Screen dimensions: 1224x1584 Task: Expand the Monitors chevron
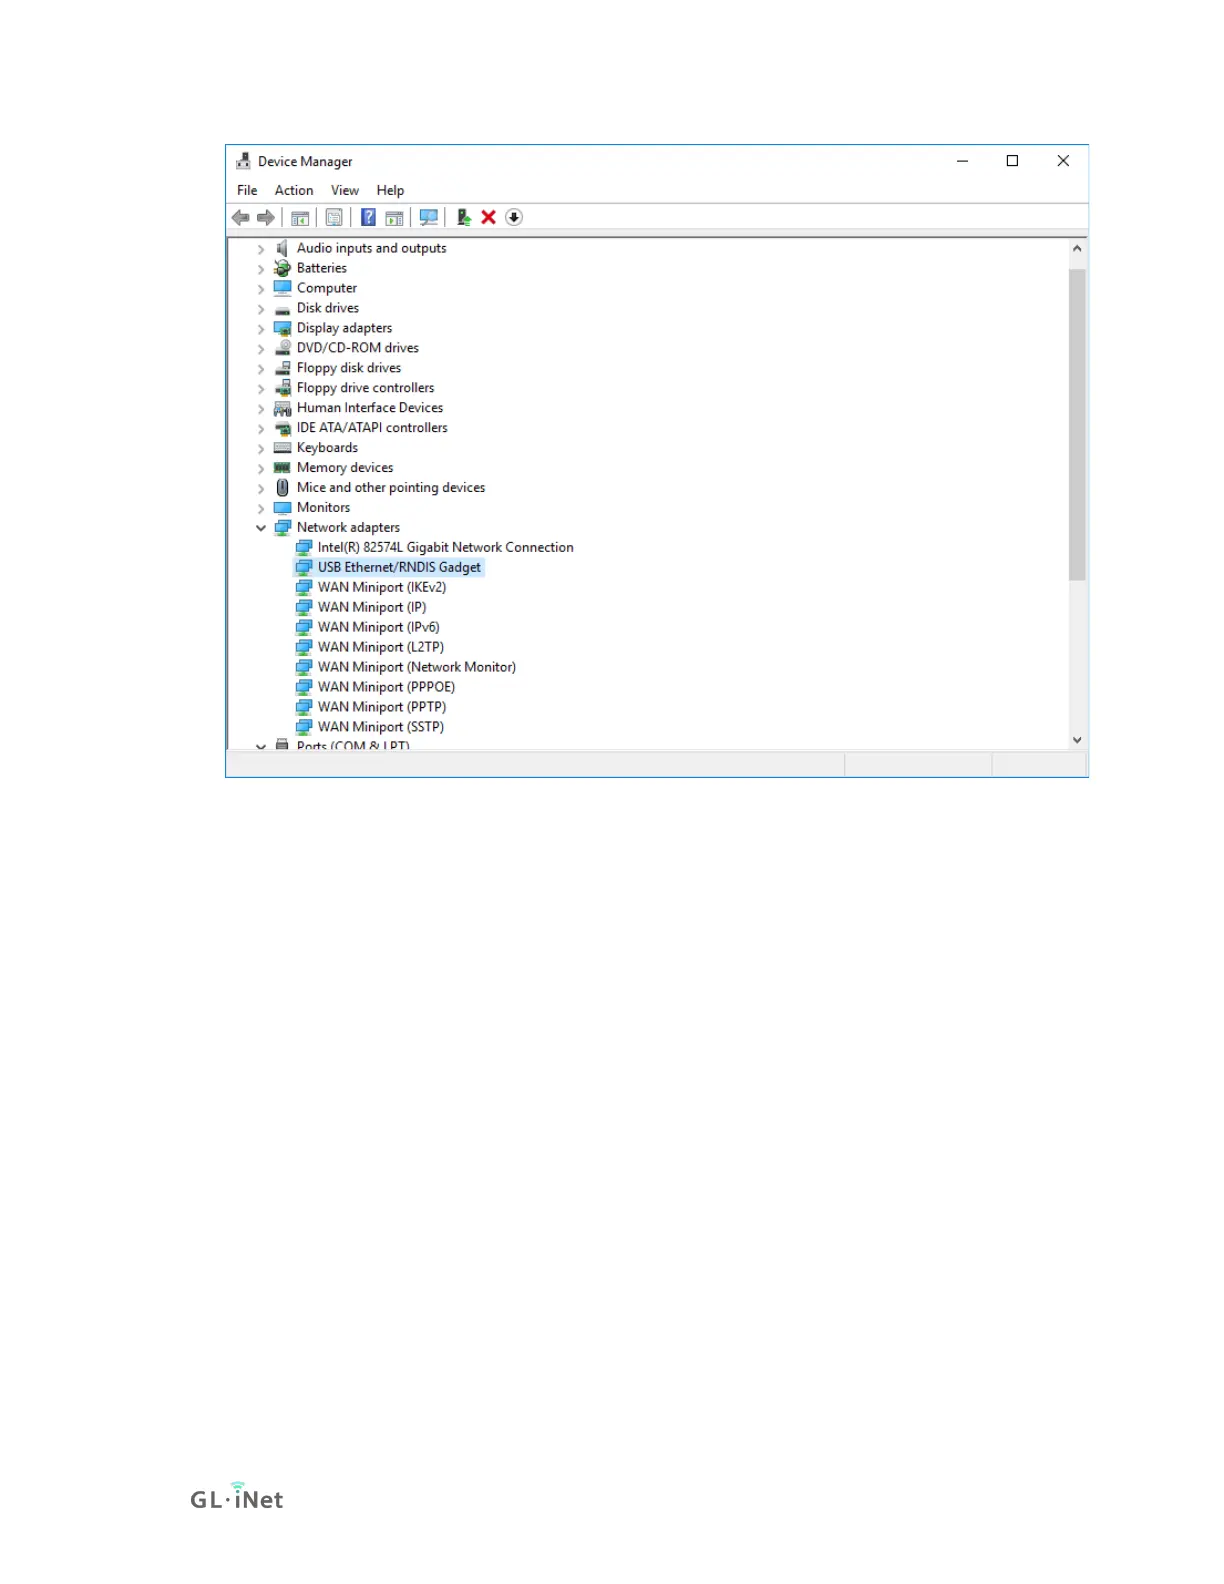(261, 509)
